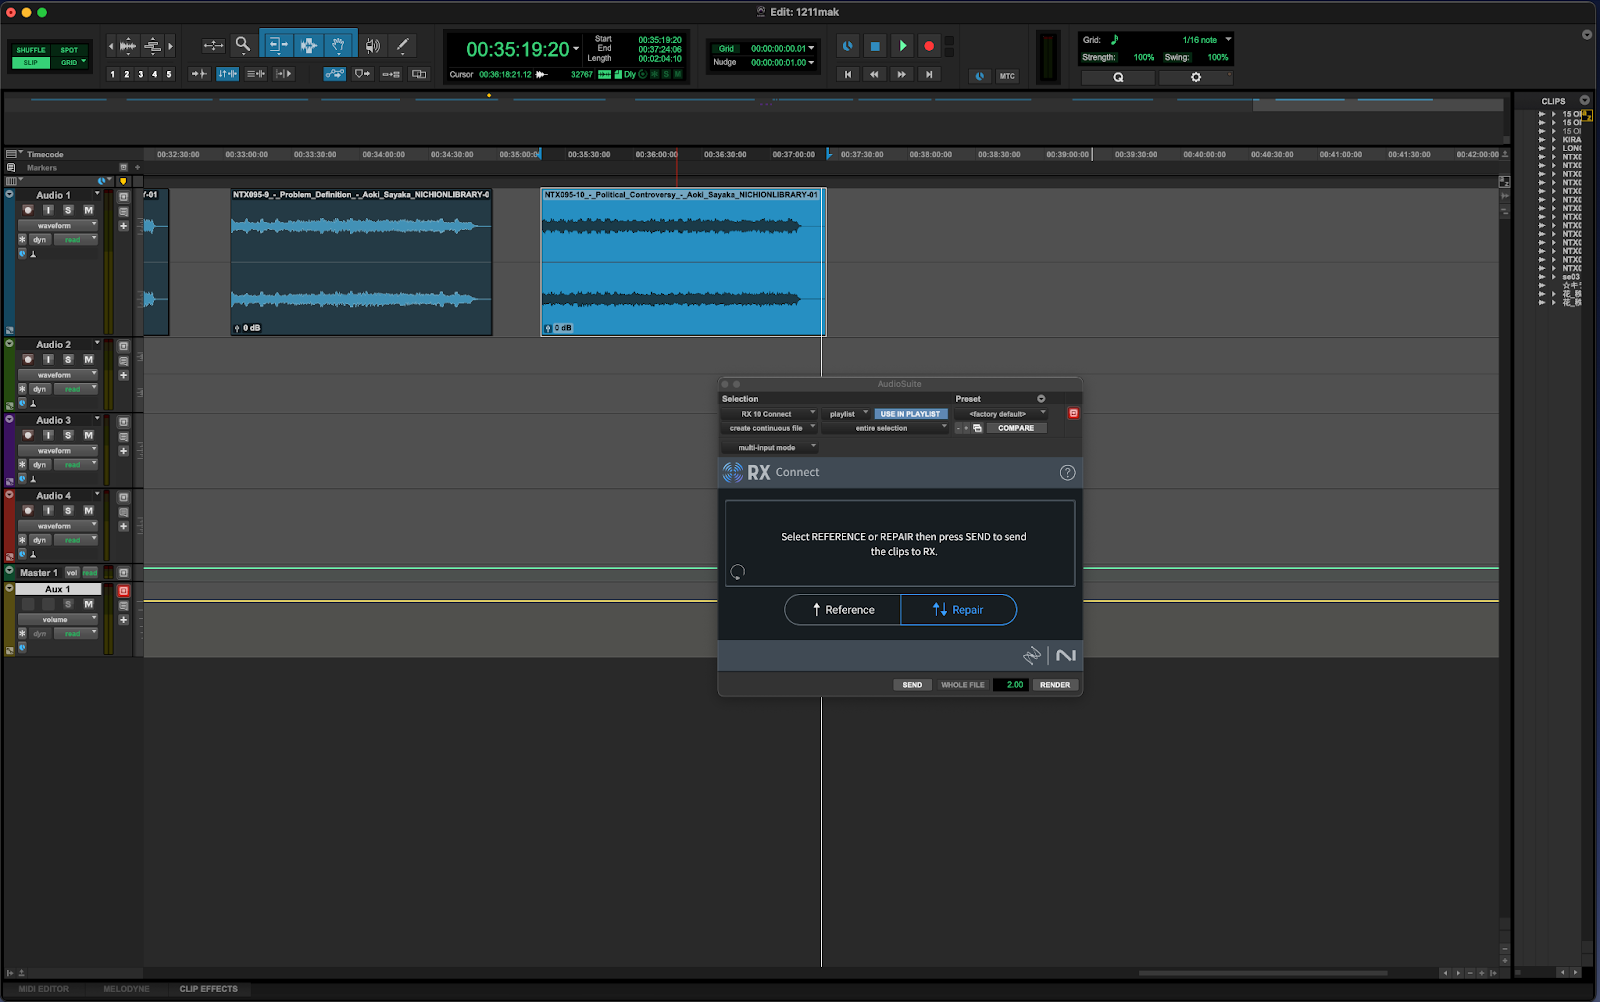The width and height of the screenshot is (1600, 1002).
Task: Open the main counter format dropdown
Action: point(576,49)
